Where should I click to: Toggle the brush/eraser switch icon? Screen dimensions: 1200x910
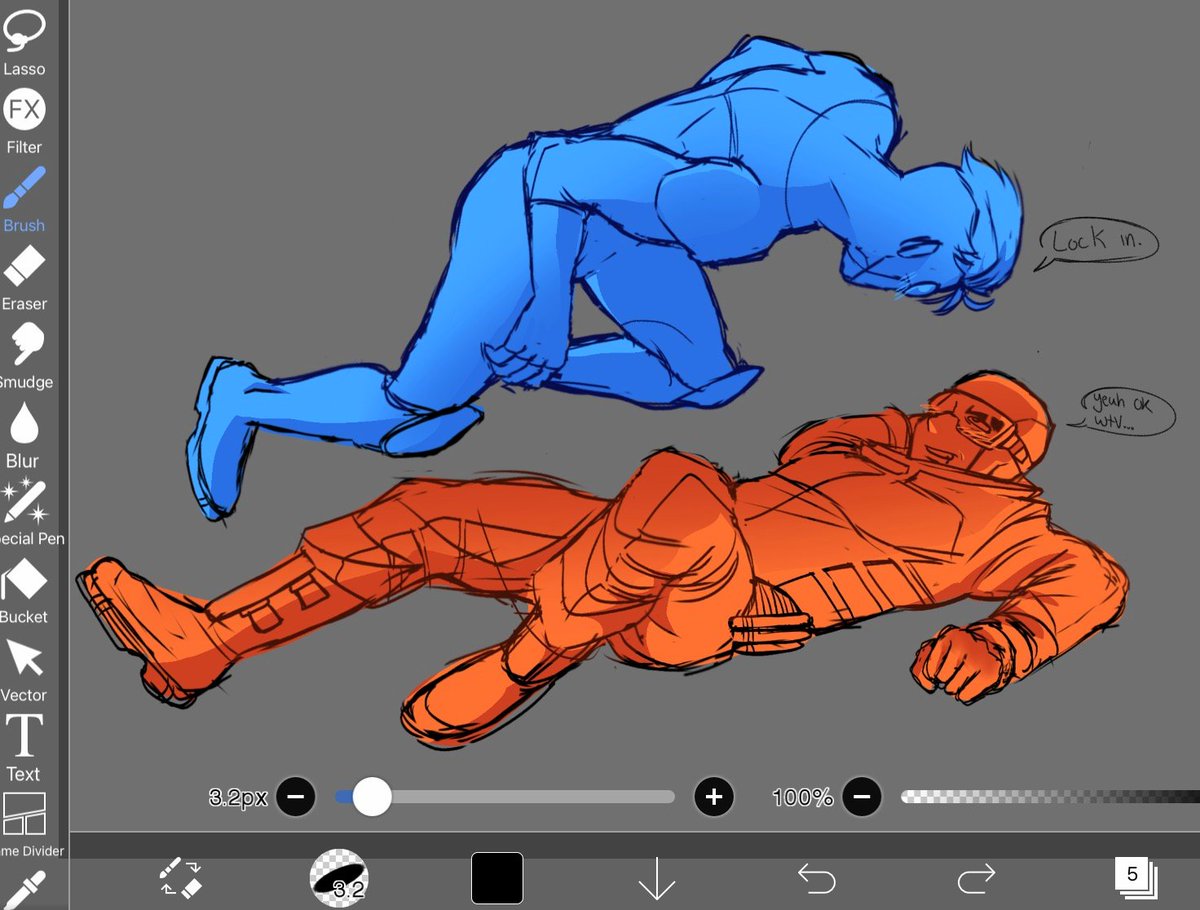pos(182,877)
